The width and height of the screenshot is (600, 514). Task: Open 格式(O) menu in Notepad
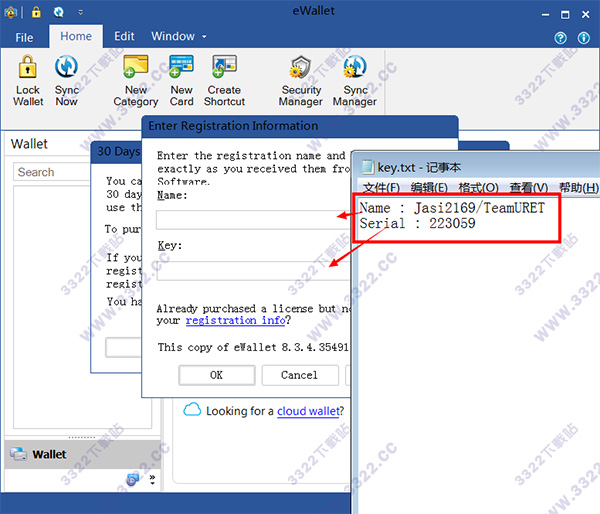478,188
